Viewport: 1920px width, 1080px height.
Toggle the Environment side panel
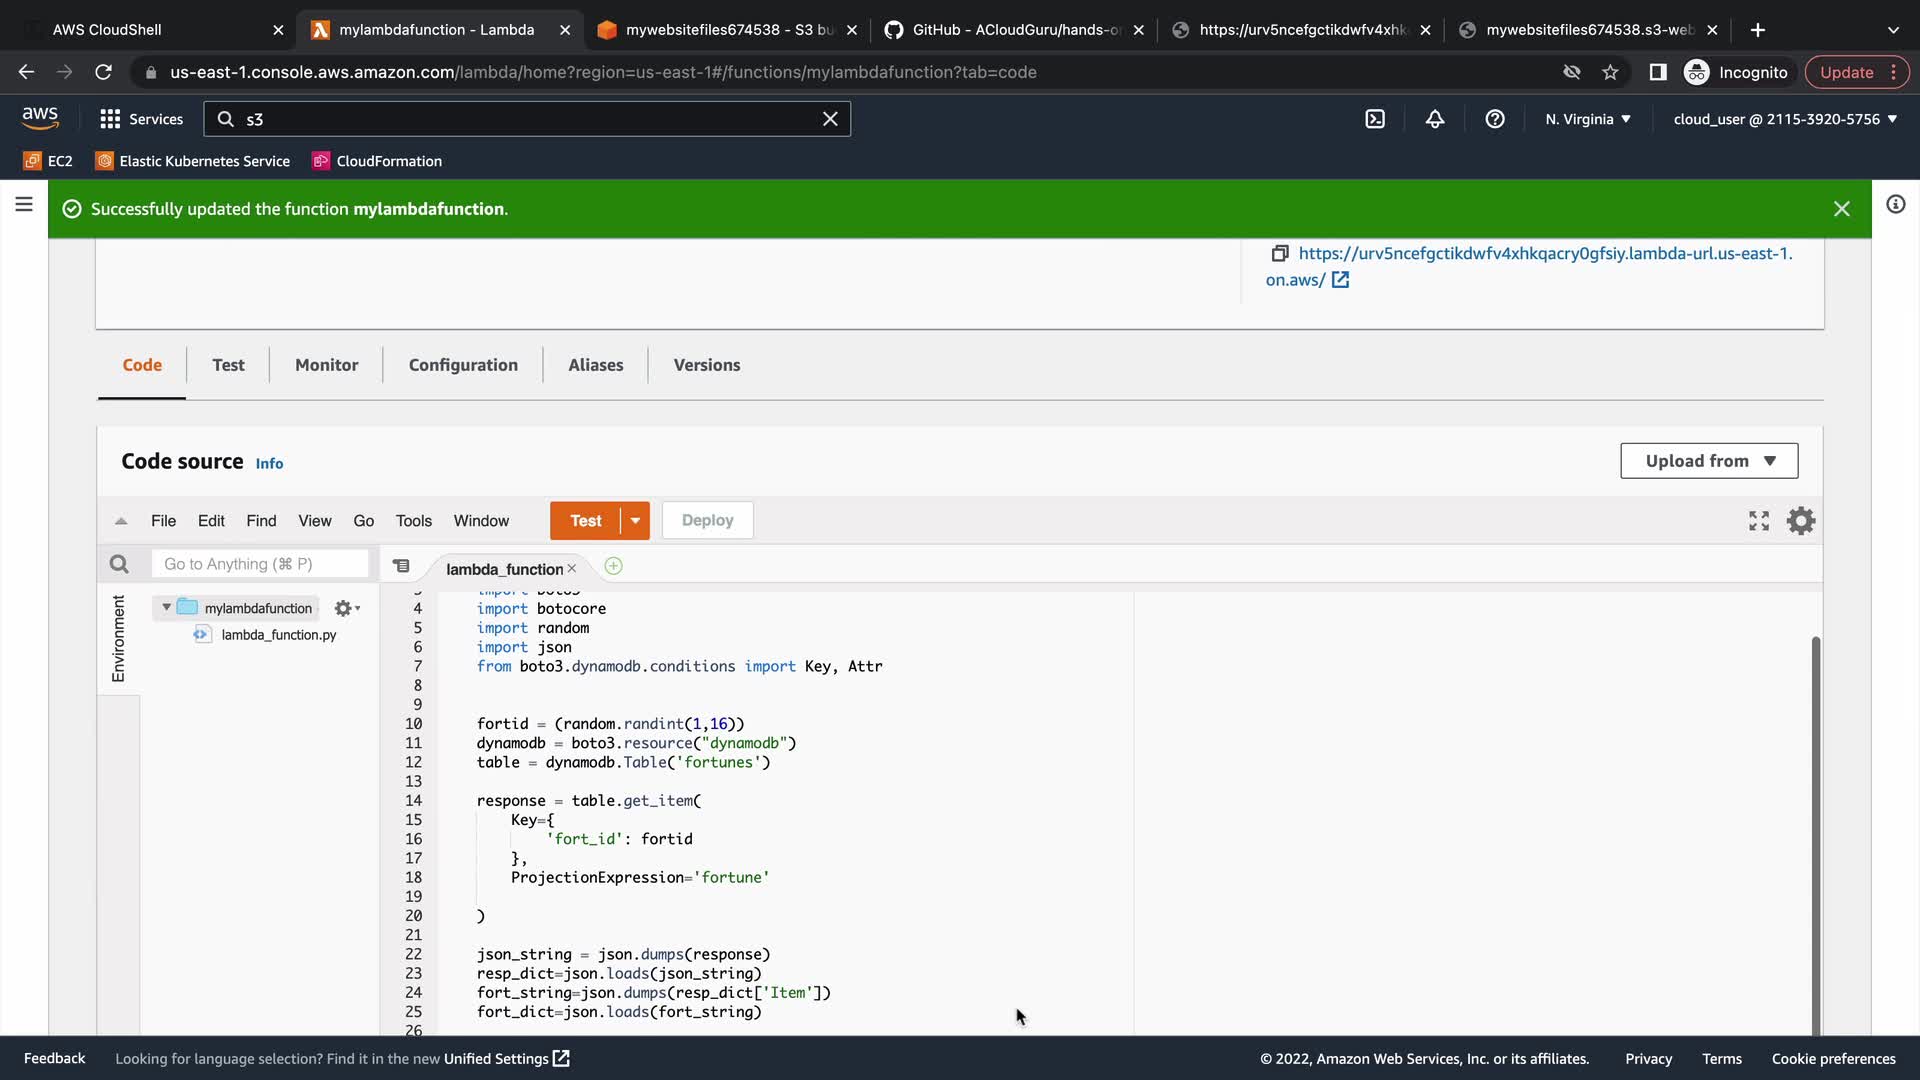click(x=119, y=638)
